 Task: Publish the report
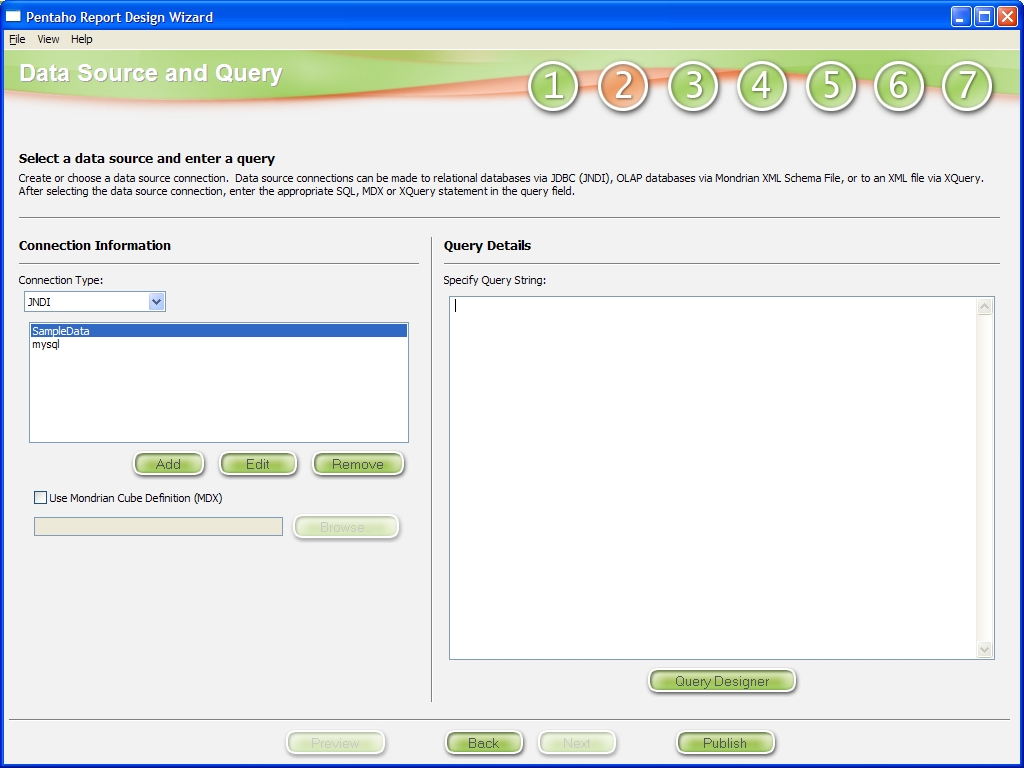725,743
